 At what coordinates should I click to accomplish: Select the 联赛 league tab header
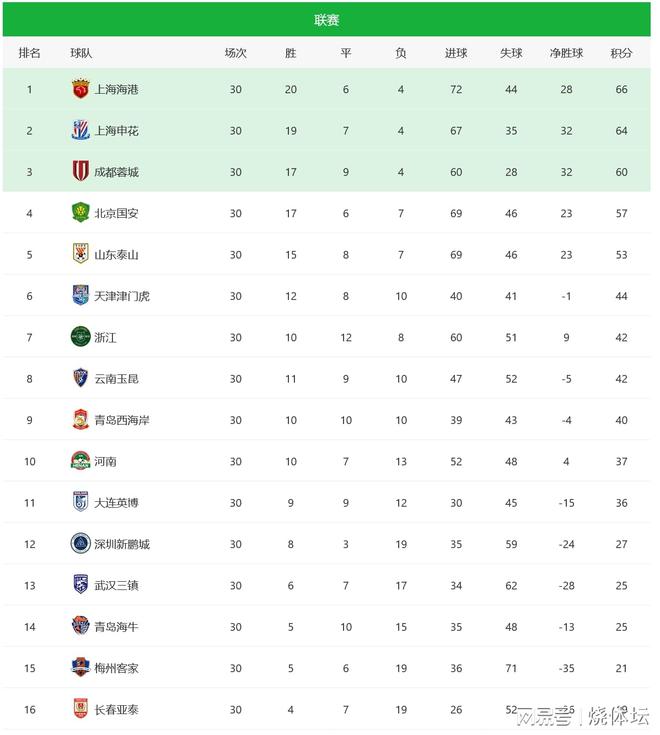(326, 20)
